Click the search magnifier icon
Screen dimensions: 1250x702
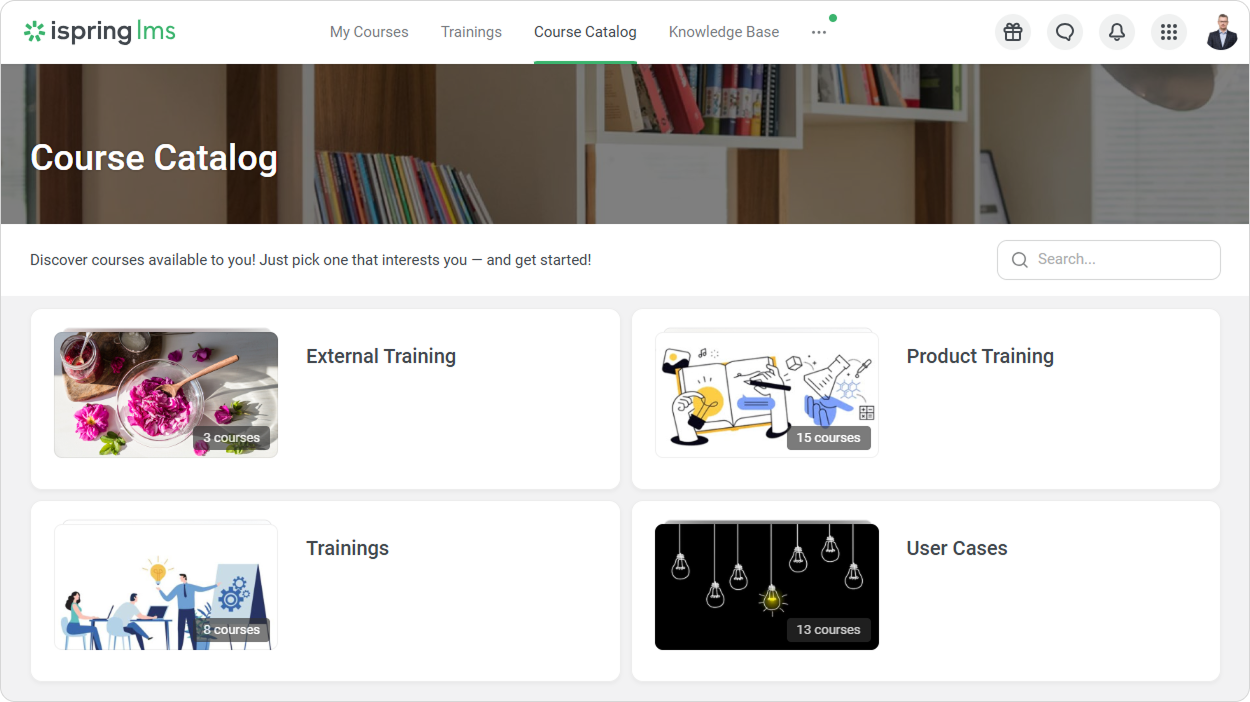coord(1020,260)
